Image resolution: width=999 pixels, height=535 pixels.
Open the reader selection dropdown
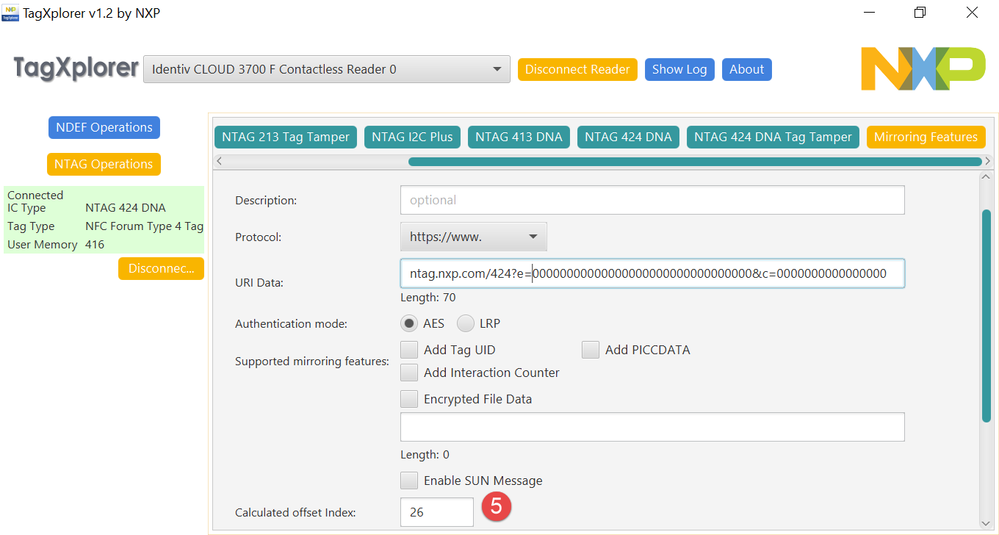[x=327, y=69]
